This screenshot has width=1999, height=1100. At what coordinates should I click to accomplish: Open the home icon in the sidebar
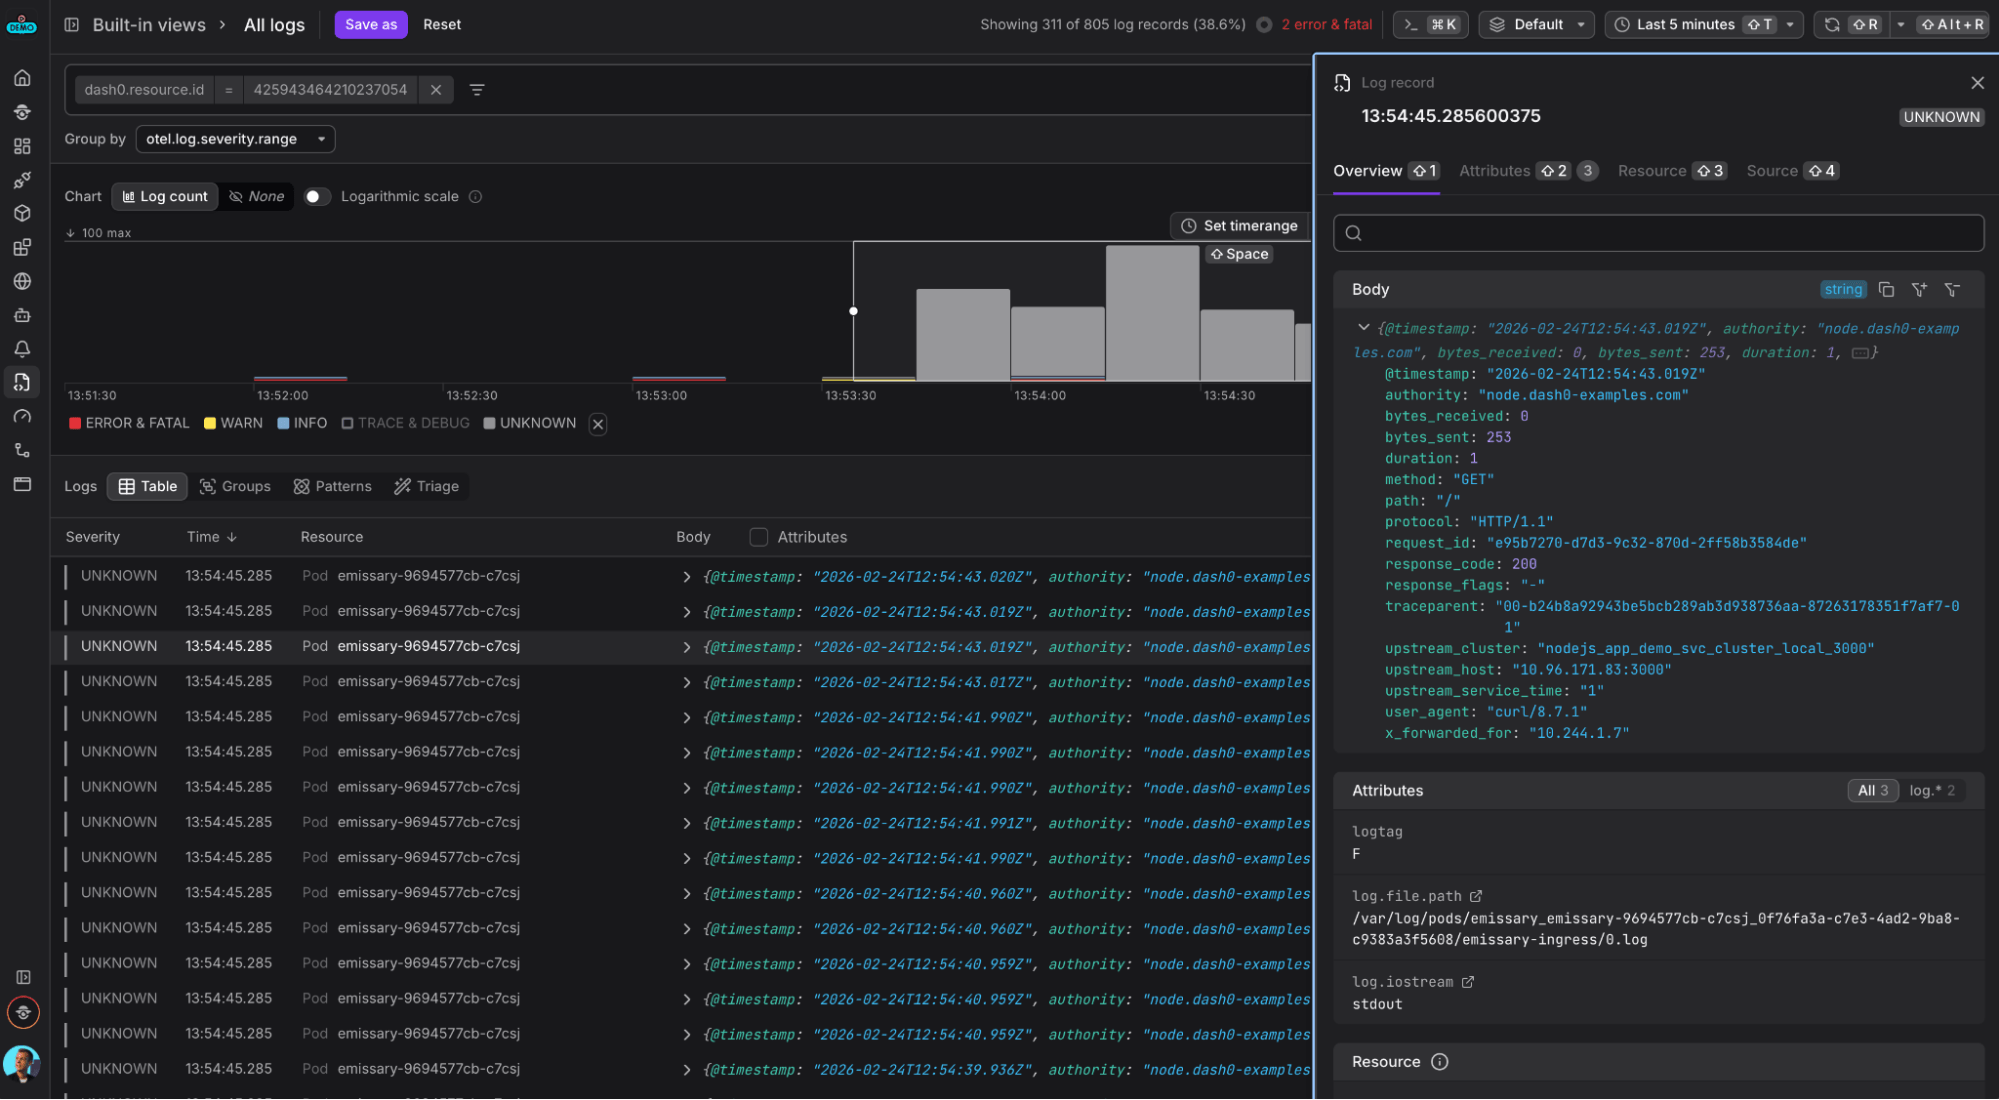(22, 78)
